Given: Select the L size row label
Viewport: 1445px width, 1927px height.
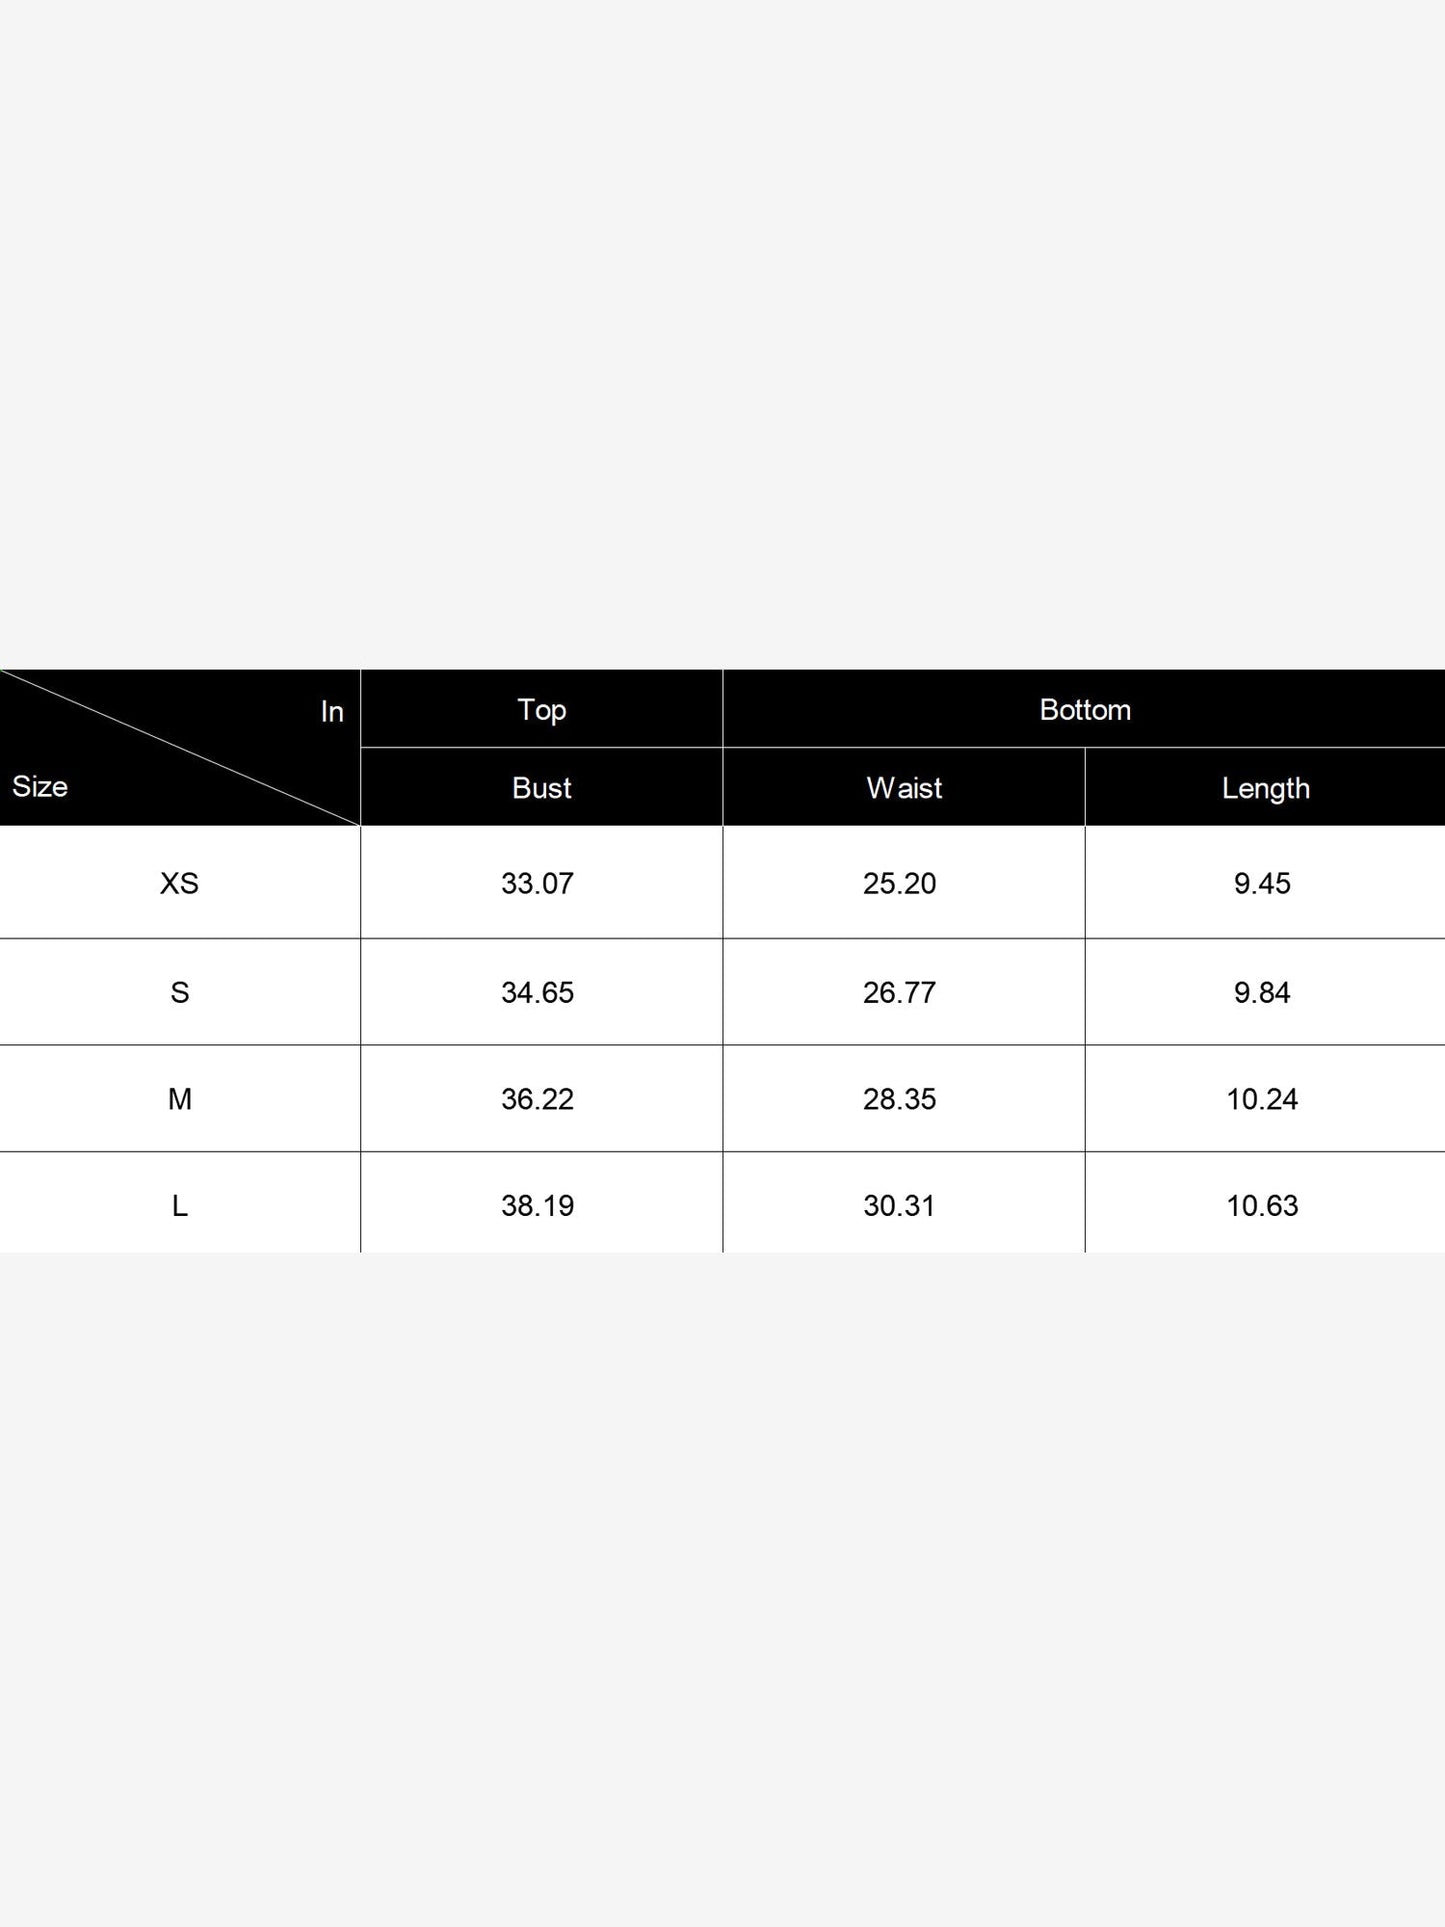Looking at the screenshot, I should coord(180,1206).
